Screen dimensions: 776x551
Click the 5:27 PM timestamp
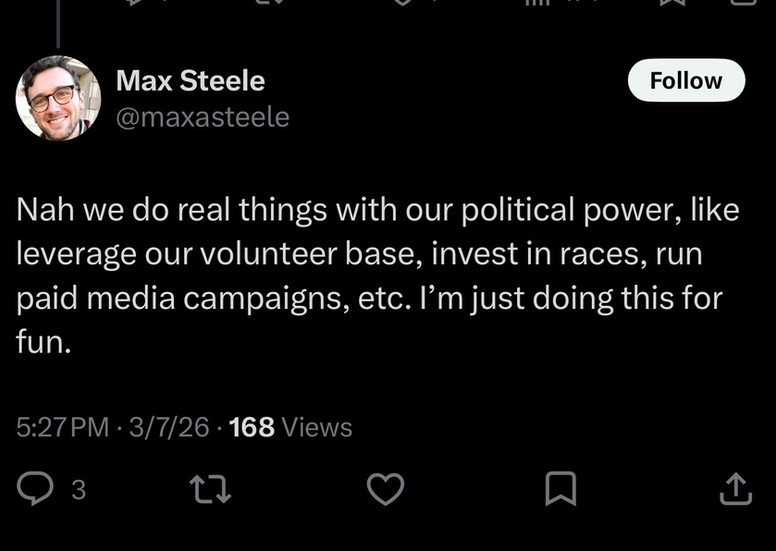tap(62, 427)
